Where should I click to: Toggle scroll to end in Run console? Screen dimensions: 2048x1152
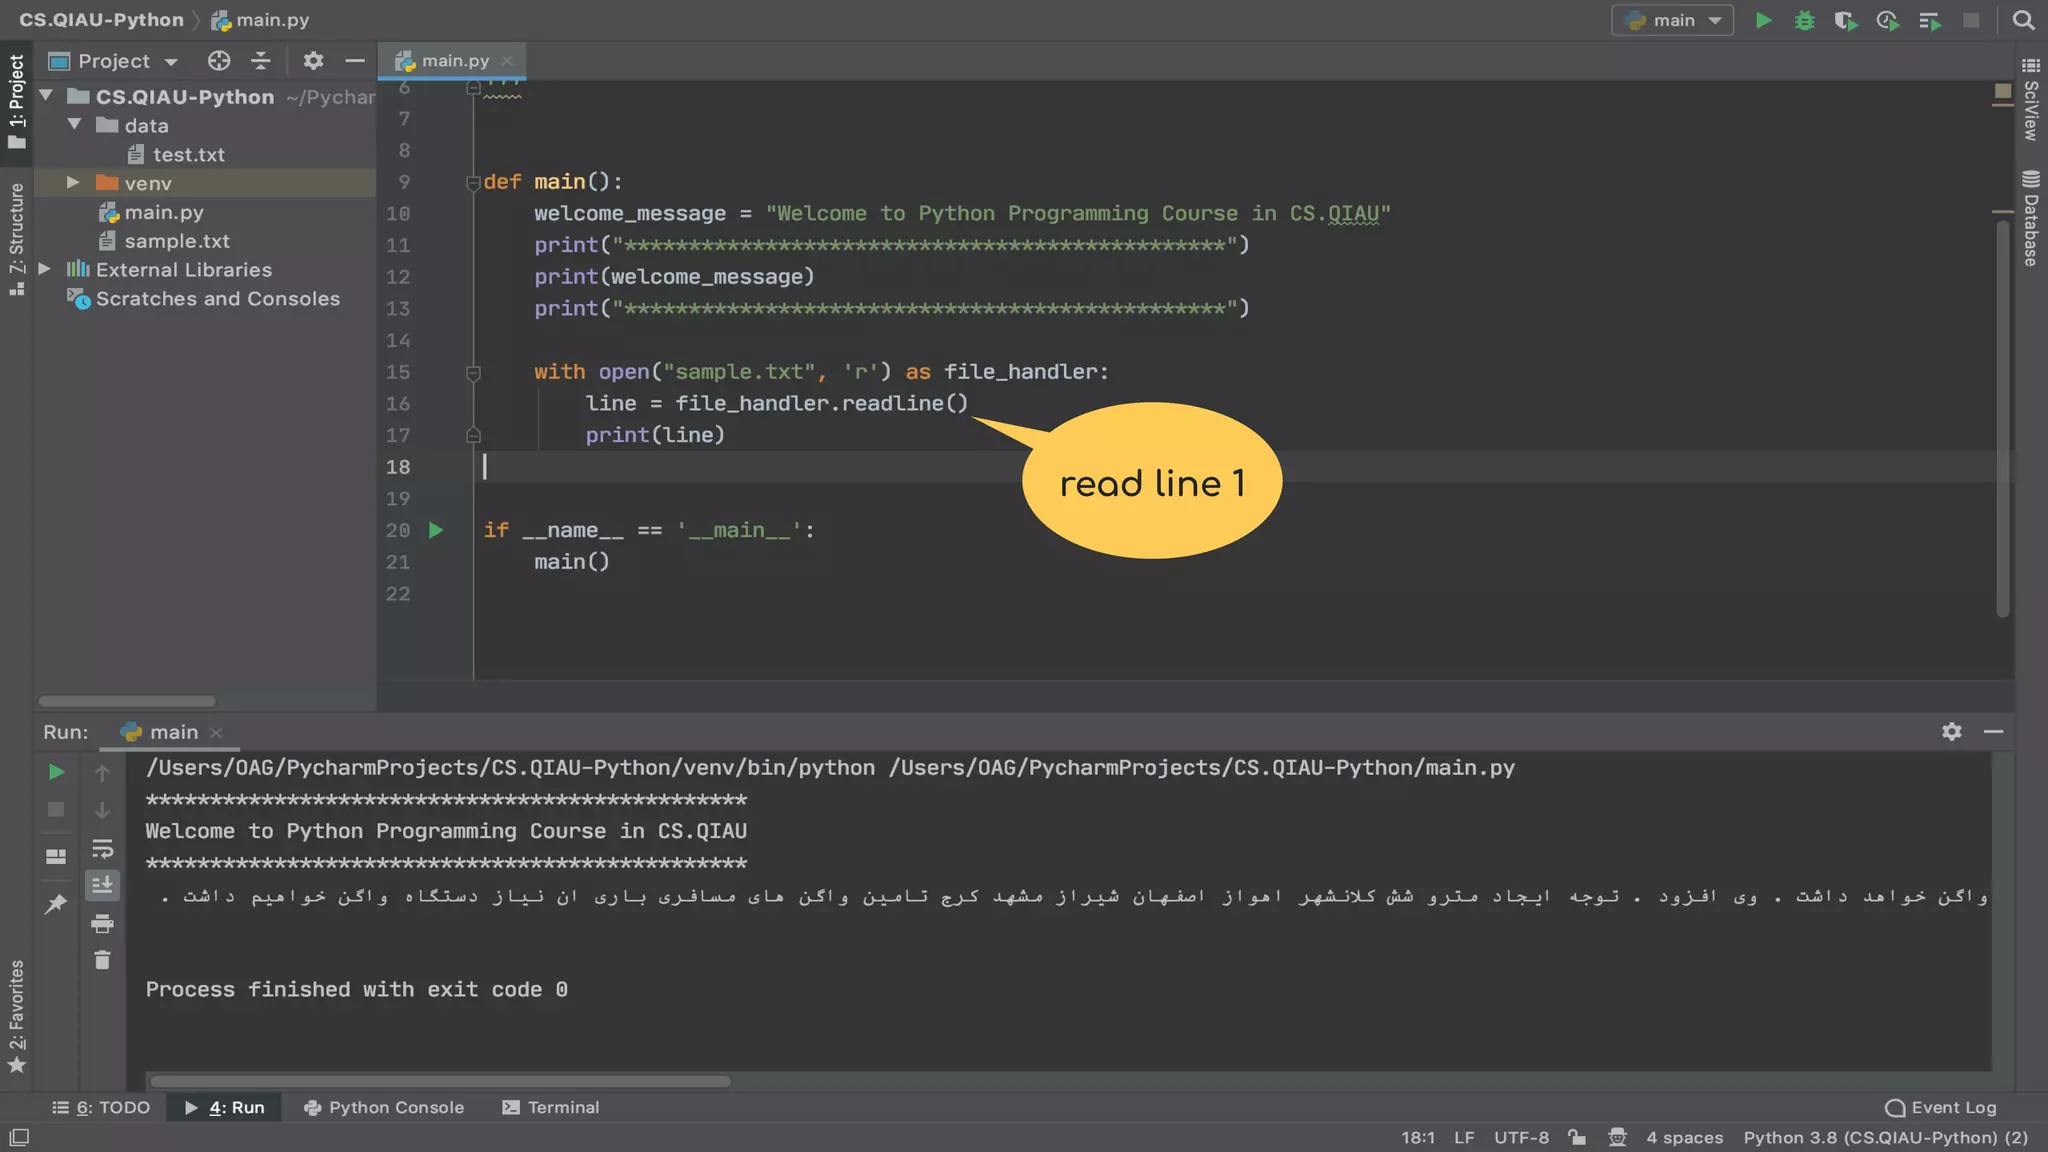102,885
